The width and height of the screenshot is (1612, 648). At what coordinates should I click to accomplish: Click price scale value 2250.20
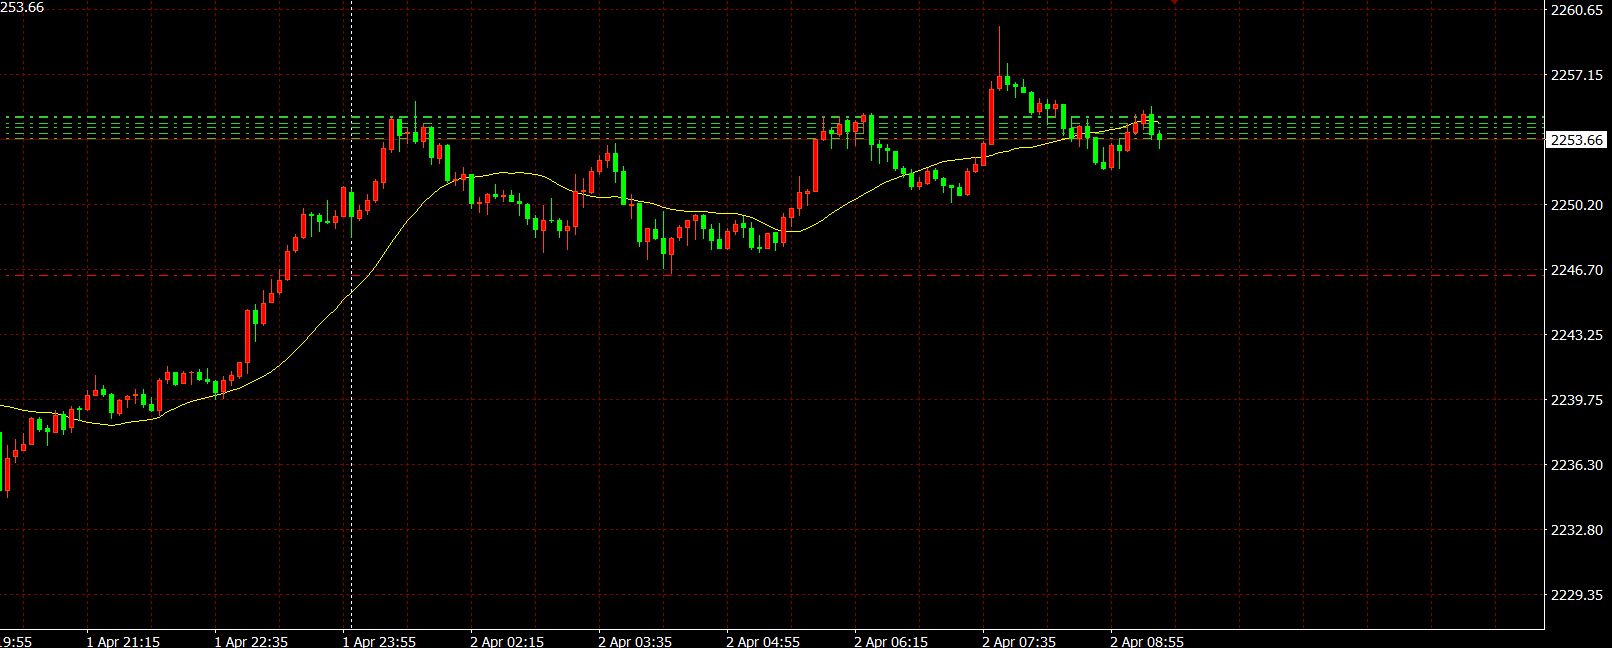click(x=1577, y=205)
